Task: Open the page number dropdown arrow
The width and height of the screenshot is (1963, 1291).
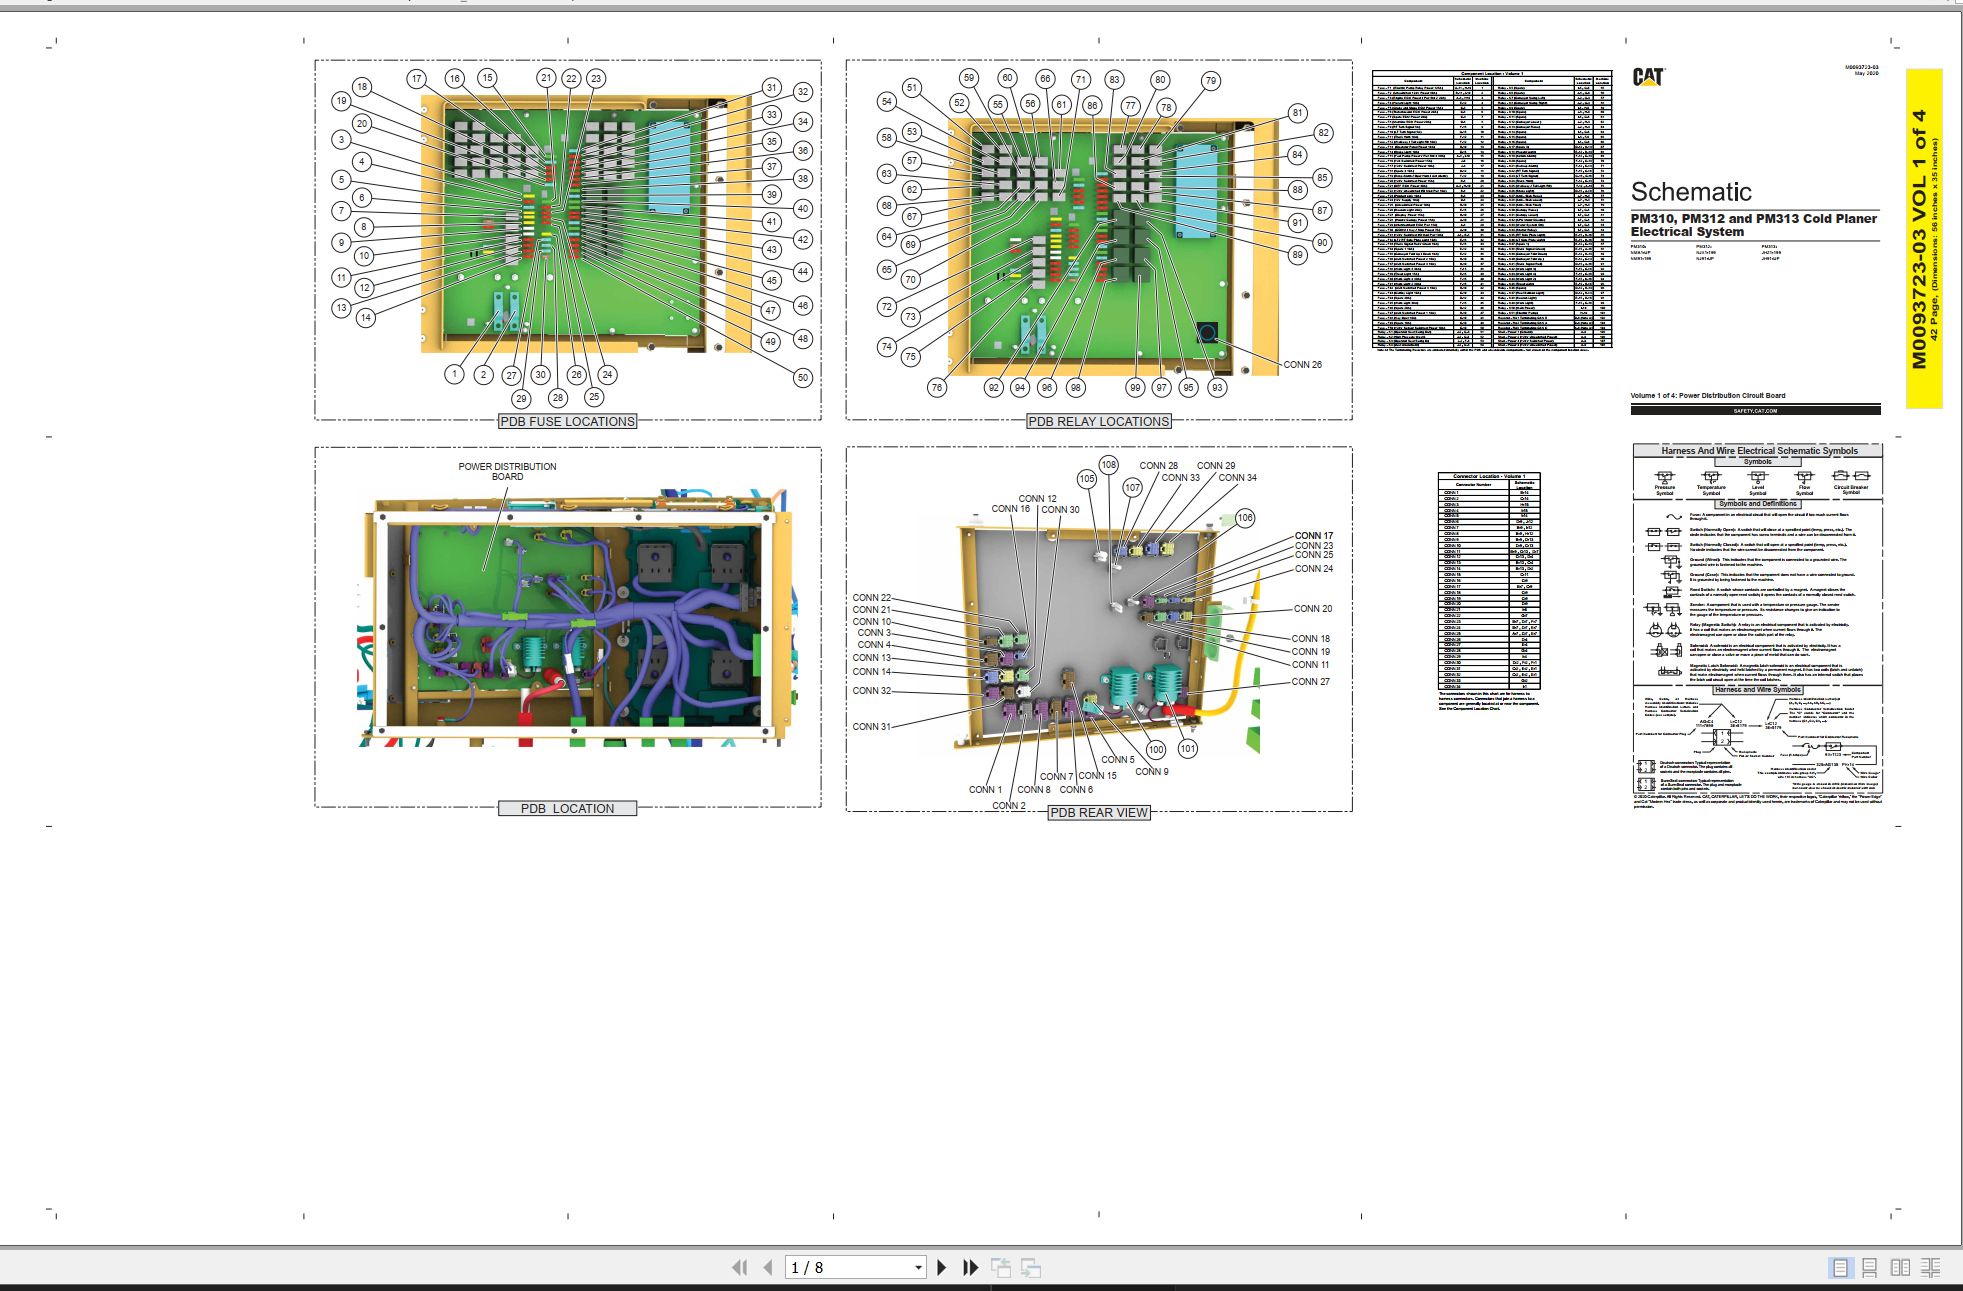Action: pos(918,1268)
